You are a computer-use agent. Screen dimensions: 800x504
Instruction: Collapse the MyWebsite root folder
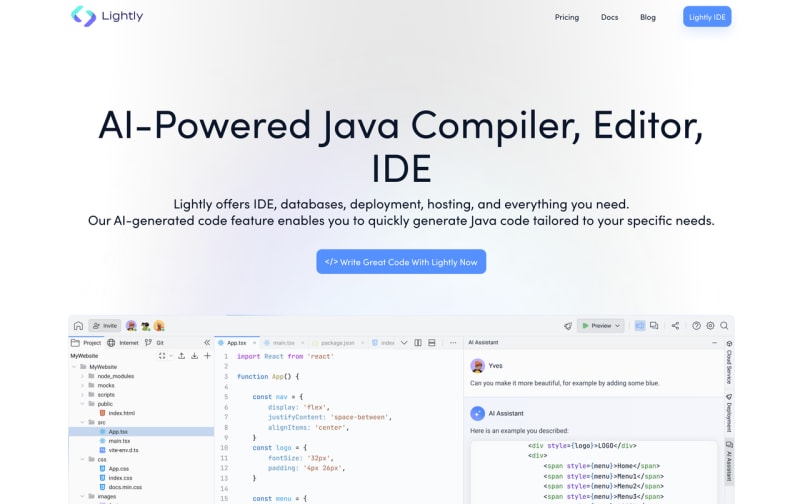coord(74,367)
